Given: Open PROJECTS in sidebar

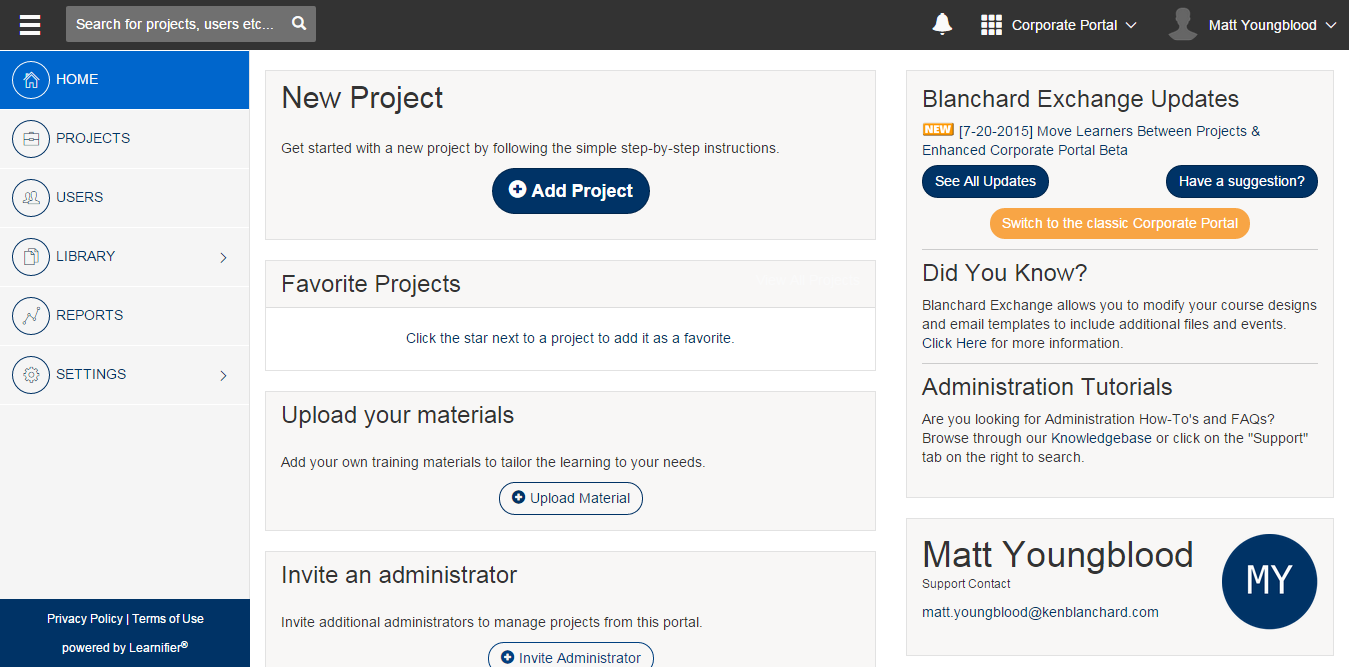Looking at the screenshot, I should click(124, 139).
